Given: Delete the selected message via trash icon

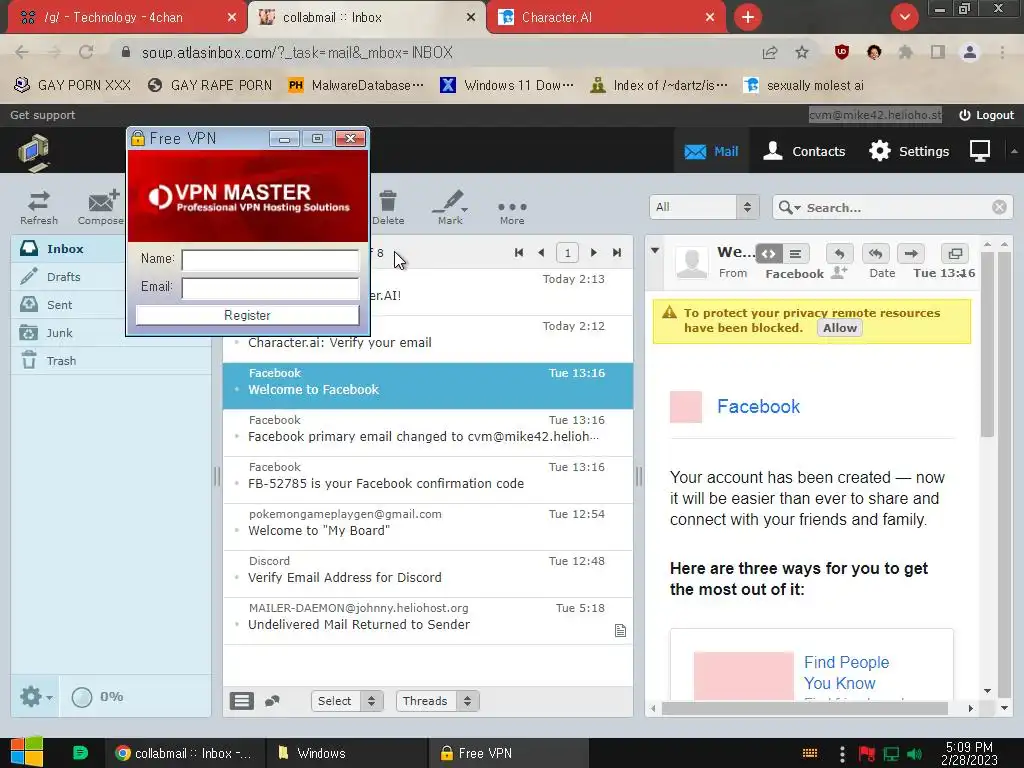Looking at the screenshot, I should [x=388, y=208].
